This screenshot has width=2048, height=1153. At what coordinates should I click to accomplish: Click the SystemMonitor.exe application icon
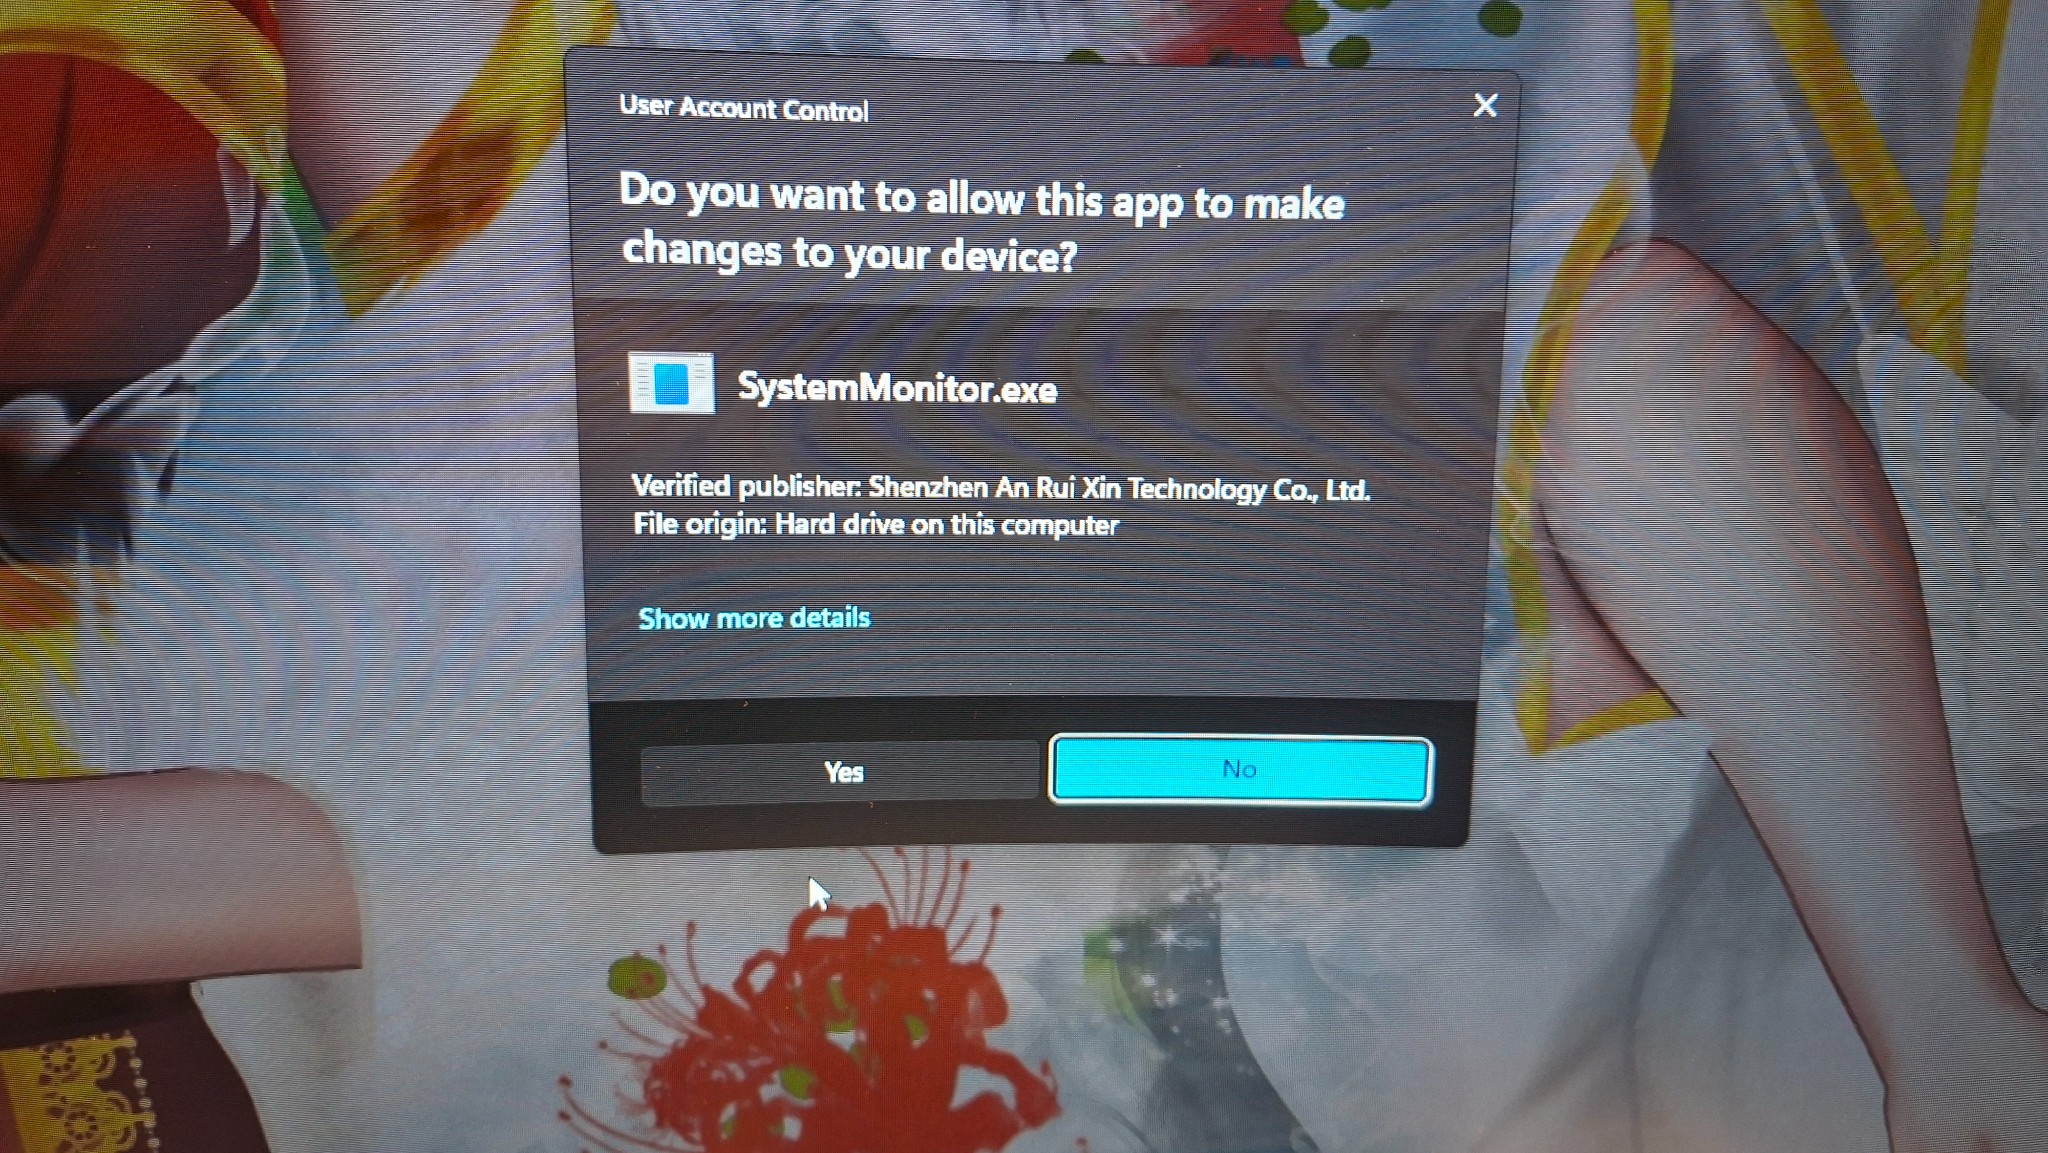(671, 383)
